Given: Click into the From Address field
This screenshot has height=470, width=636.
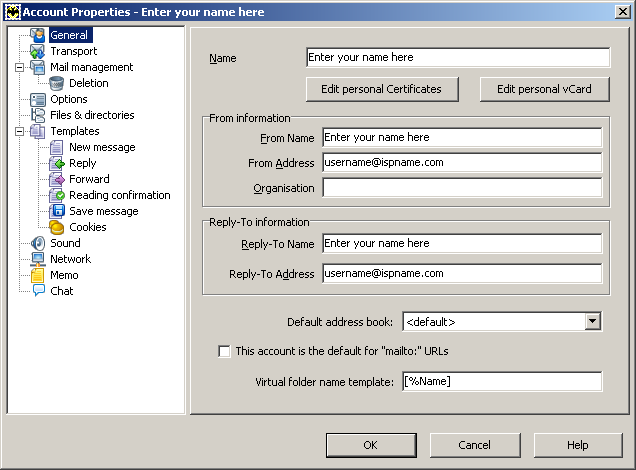Looking at the screenshot, I should [x=461, y=162].
